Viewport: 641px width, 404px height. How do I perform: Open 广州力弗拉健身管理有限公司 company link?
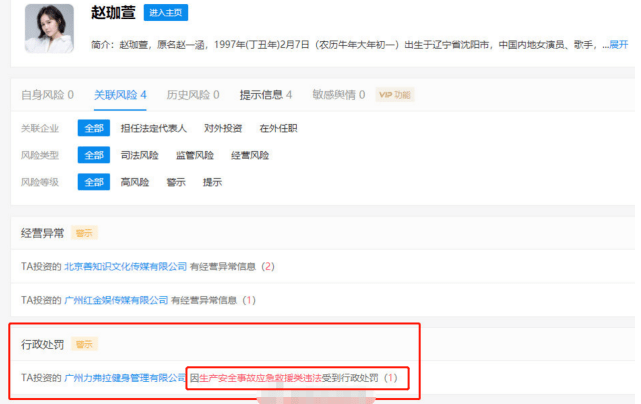click(126, 378)
